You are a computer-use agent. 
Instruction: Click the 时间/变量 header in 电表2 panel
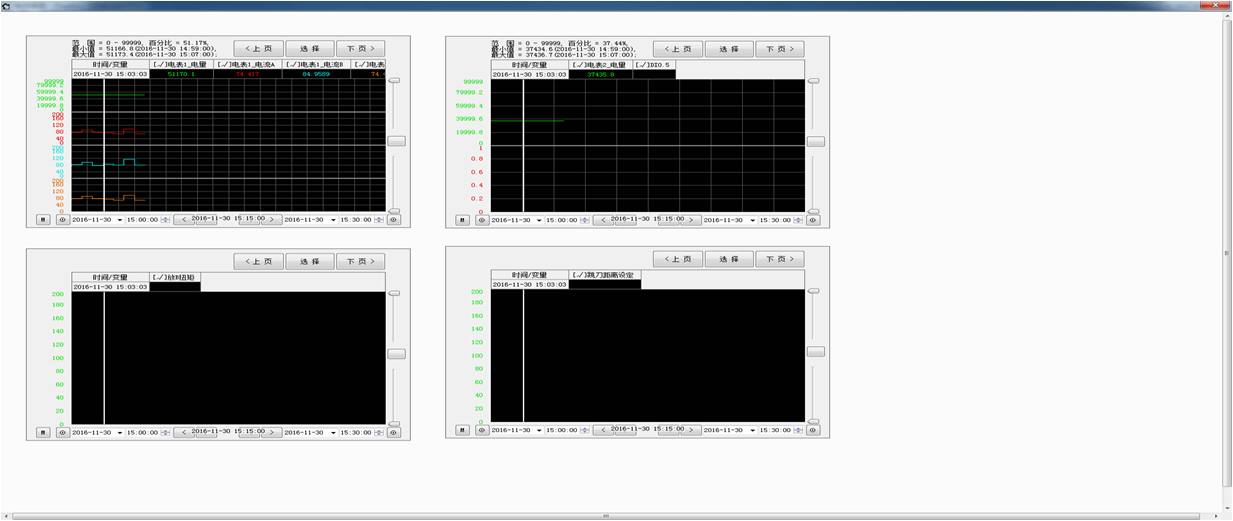click(x=530, y=64)
